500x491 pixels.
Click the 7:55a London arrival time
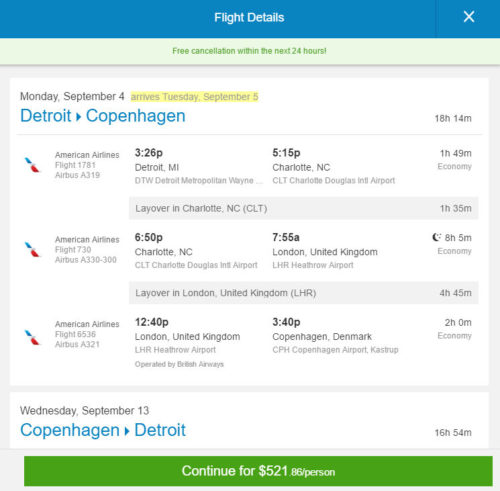tap(286, 237)
